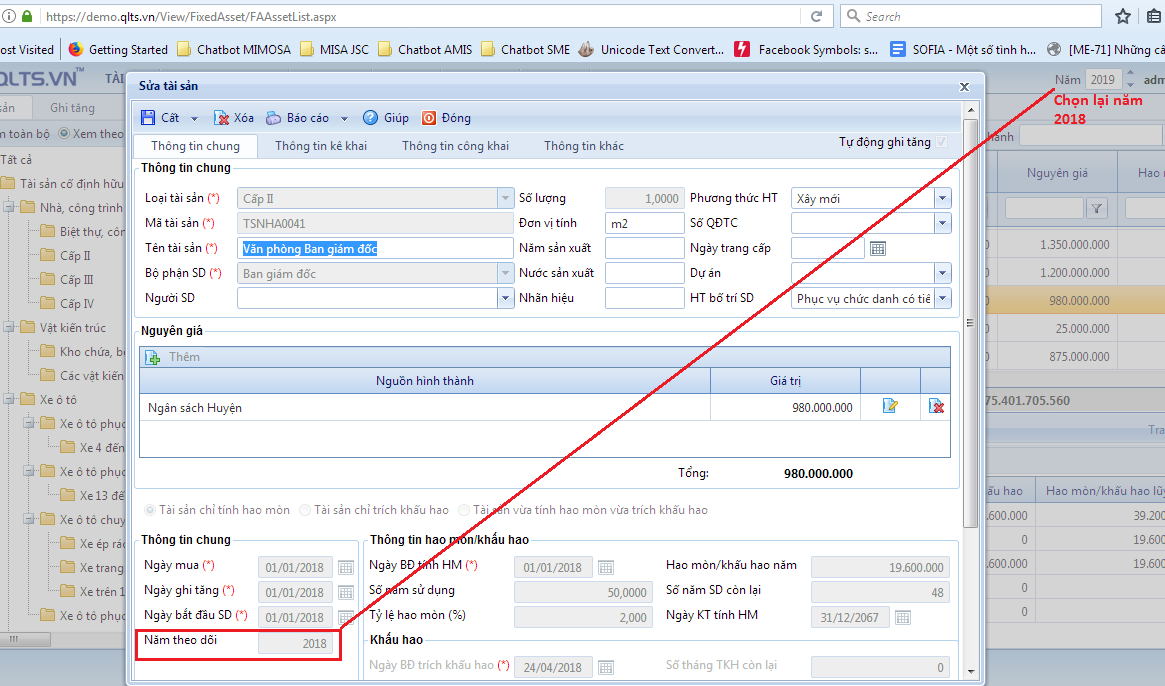Screen dimensions: 1165x686
Task: Select Cấp III tree folder
Action: coord(67,279)
